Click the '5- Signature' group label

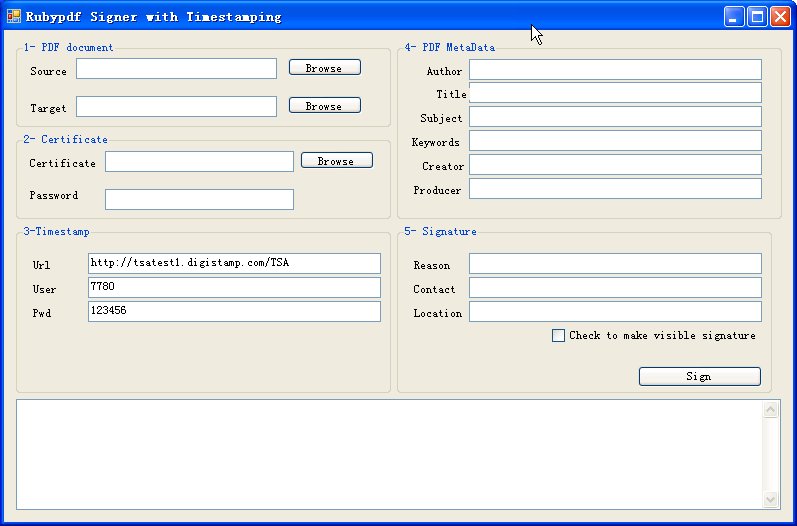pos(441,231)
